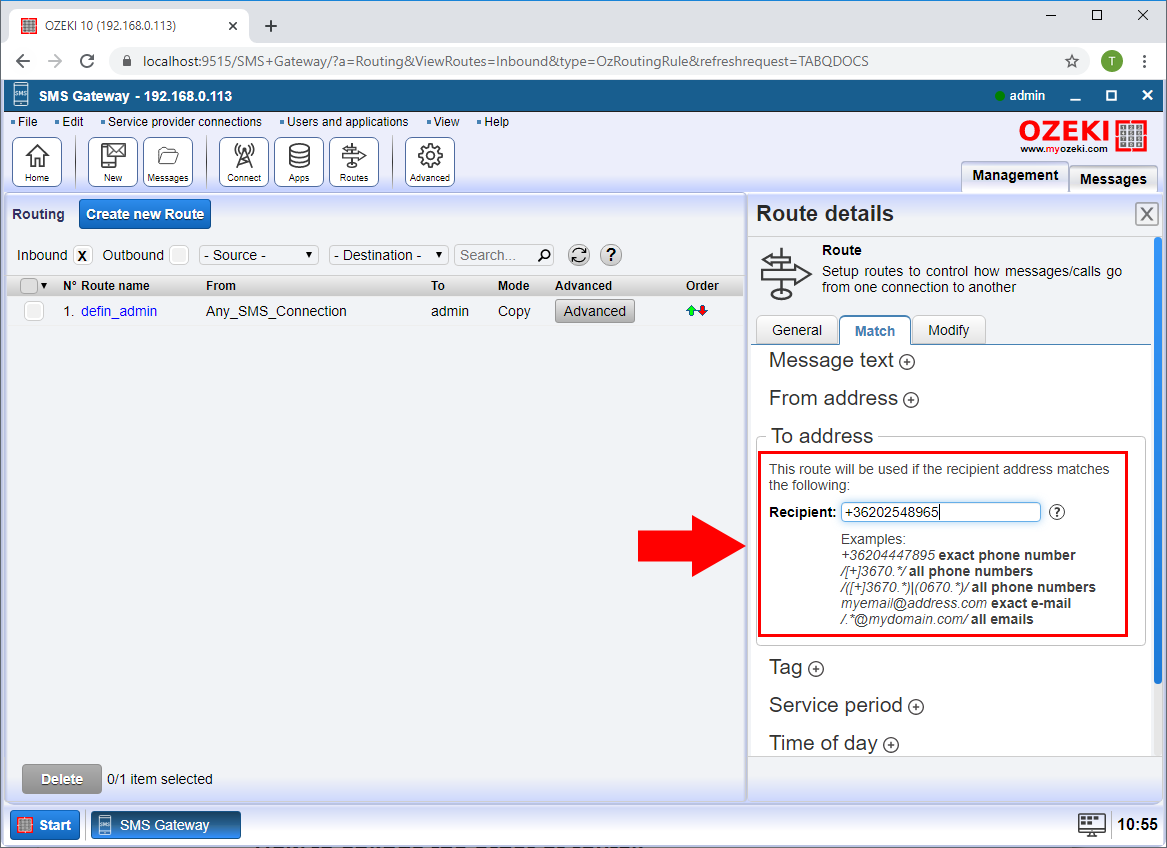Click the OZEKI logo
Screen dimensions: 1167x848
coord(1083,136)
